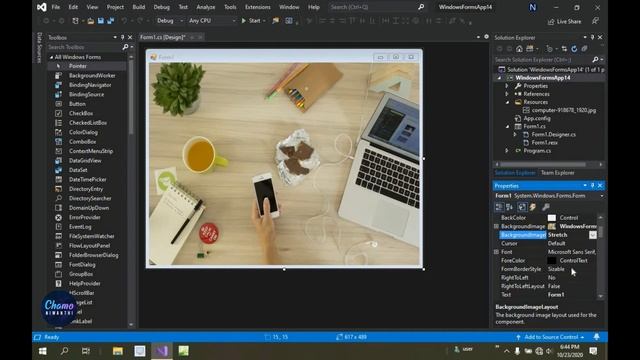Click the Refresh icon in Solution Explorer
640x360 pixels.
574,49
